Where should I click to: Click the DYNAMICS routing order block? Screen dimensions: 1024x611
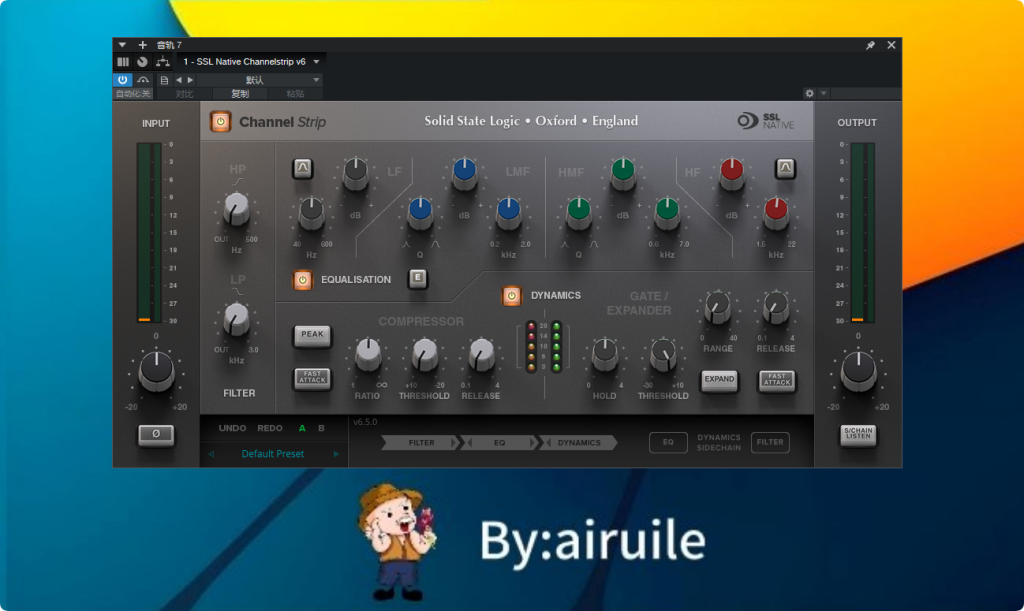tap(579, 443)
